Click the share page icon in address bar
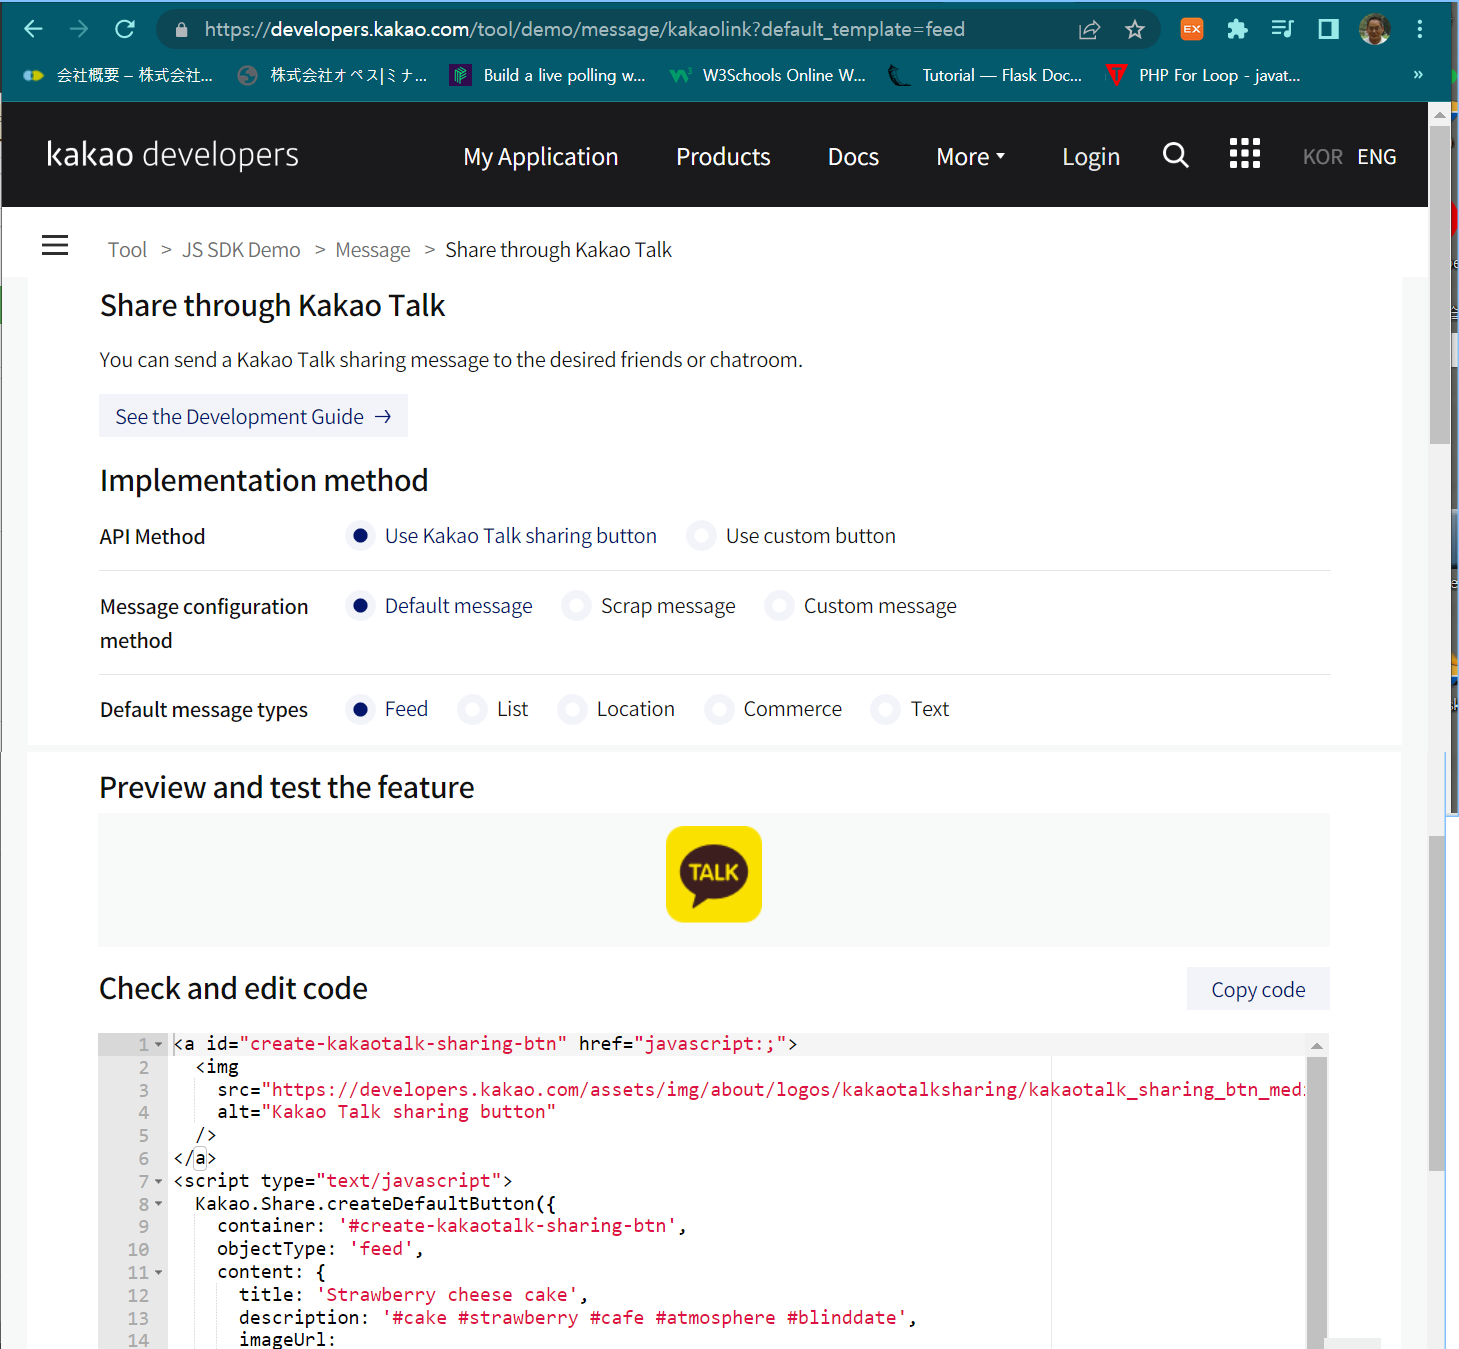Viewport: 1459px width, 1349px height. (1089, 30)
